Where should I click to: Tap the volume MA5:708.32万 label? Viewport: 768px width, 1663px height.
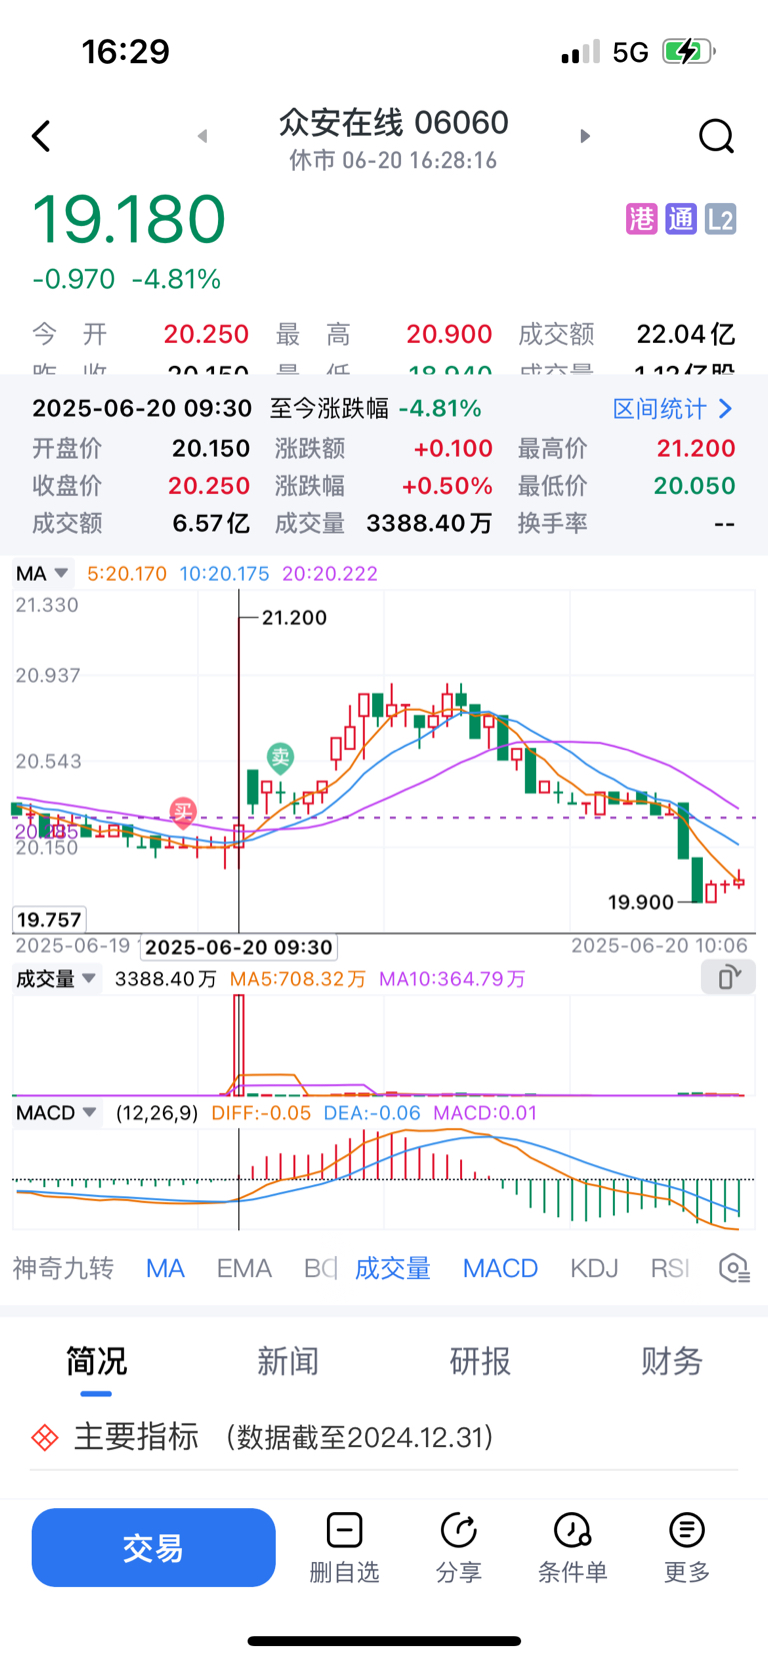(x=298, y=979)
